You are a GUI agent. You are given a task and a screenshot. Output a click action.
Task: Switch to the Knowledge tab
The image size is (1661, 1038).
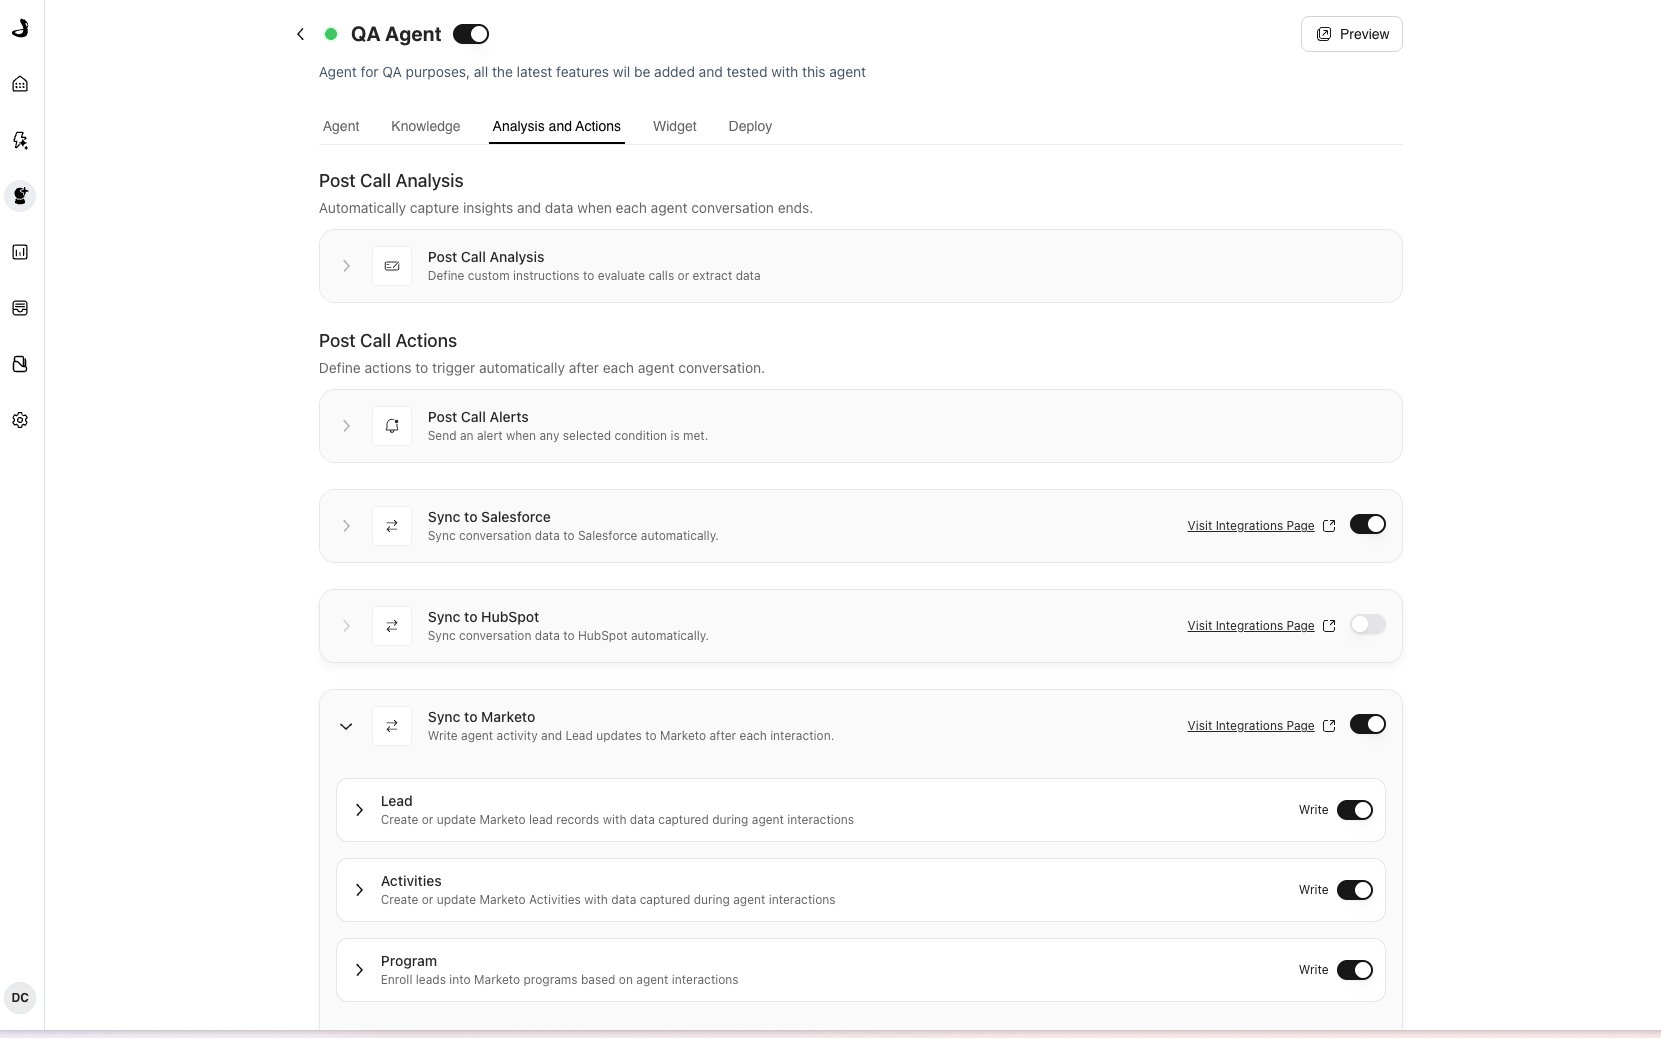426,126
